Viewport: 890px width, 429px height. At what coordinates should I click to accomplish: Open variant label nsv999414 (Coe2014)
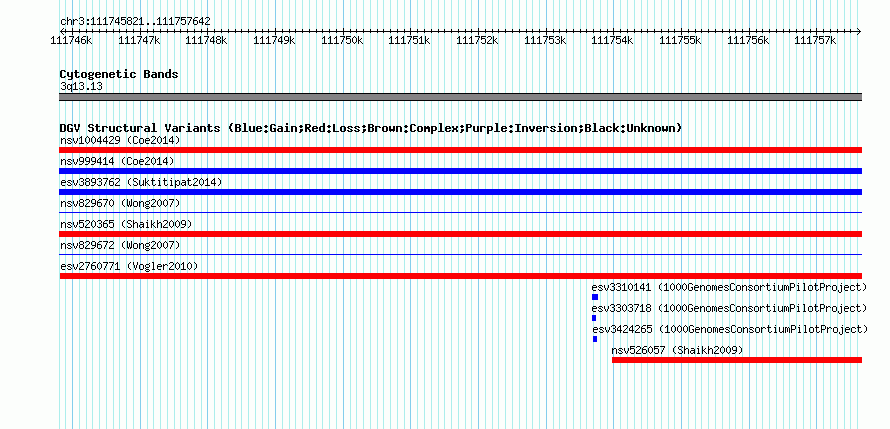click(117, 162)
